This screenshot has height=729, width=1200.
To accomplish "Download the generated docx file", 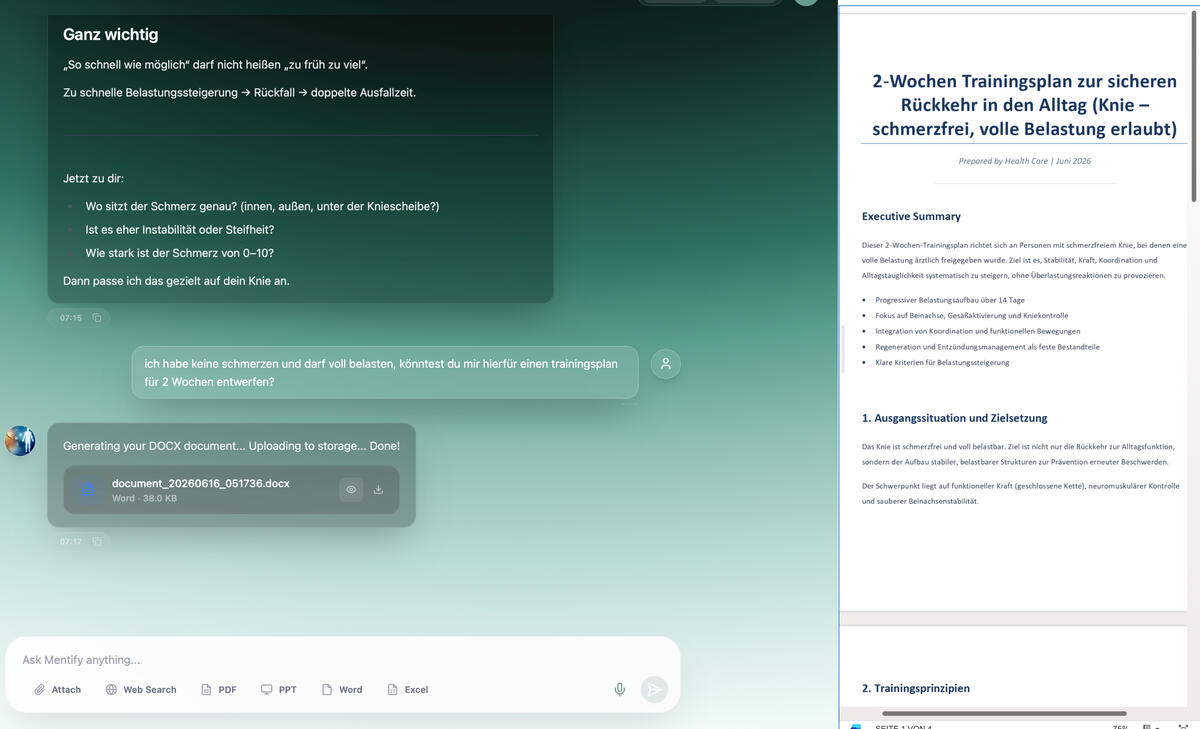I will pyautogui.click(x=378, y=490).
